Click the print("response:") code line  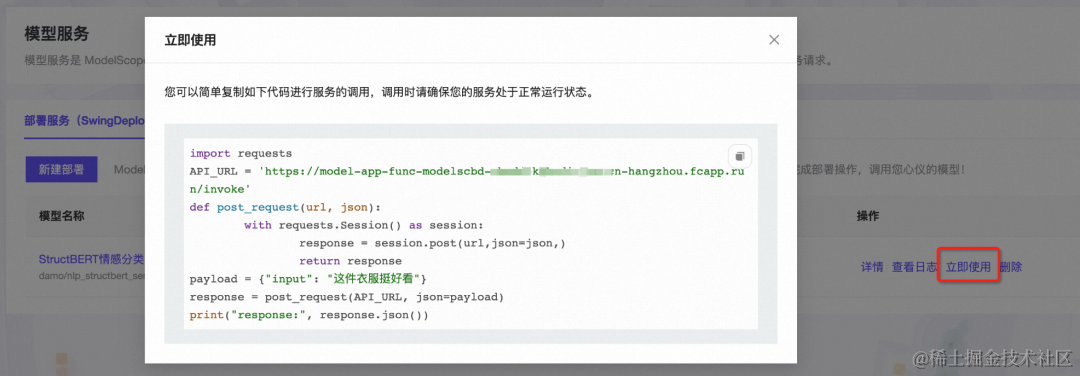point(309,315)
